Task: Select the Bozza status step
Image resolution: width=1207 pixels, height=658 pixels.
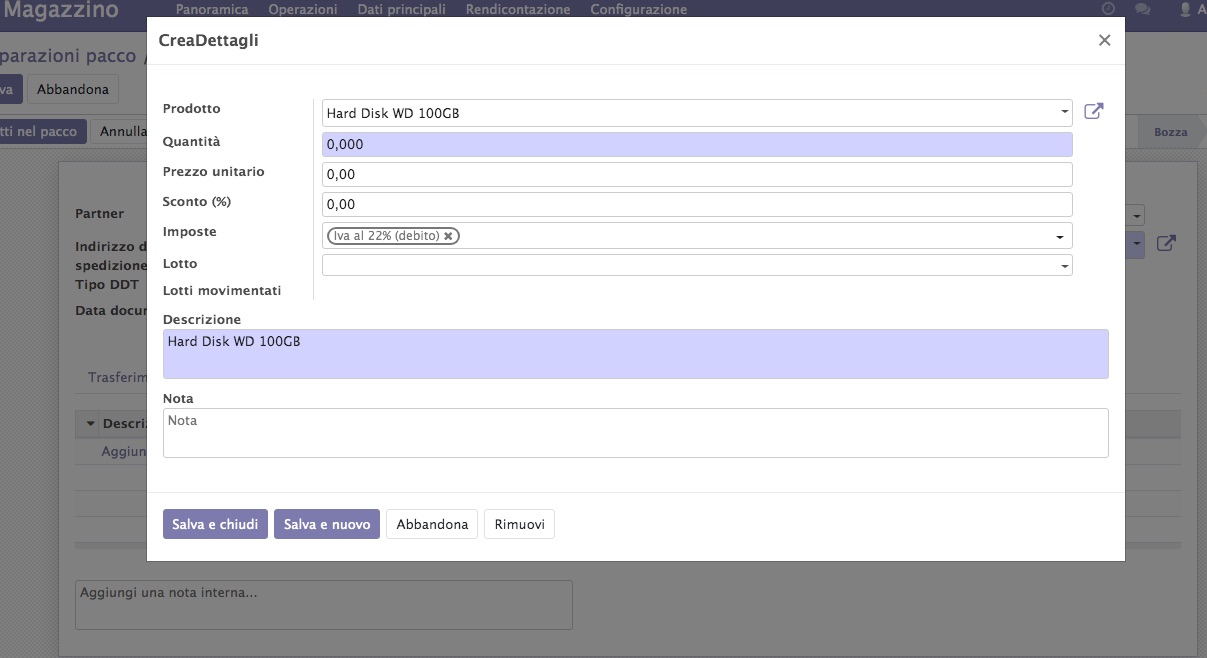Action: tap(1171, 131)
